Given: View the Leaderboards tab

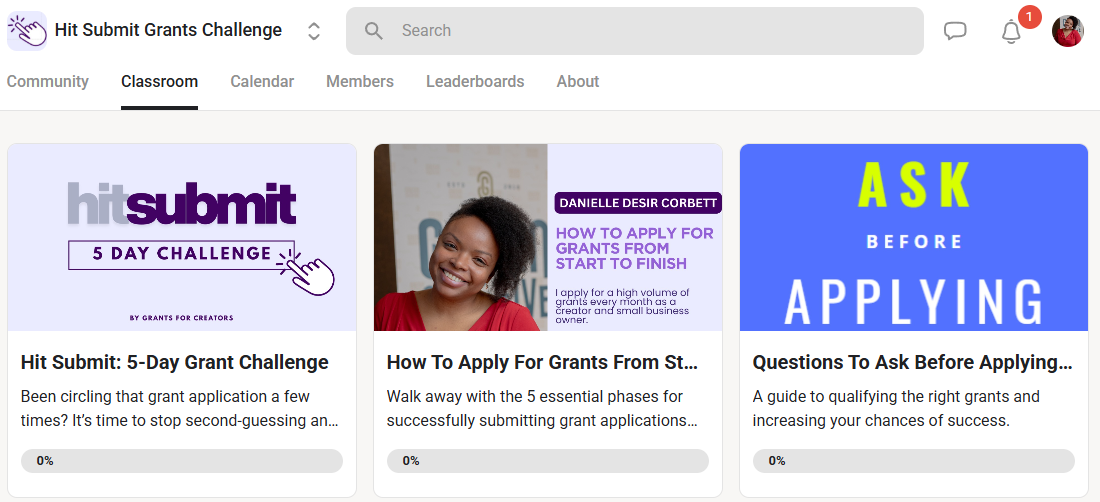Looking at the screenshot, I should pos(475,81).
